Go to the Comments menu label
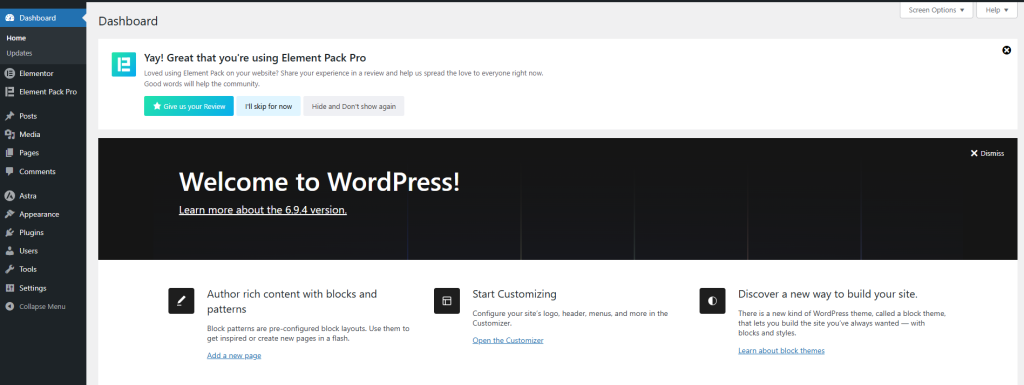The image size is (1024, 385). coord(37,172)
